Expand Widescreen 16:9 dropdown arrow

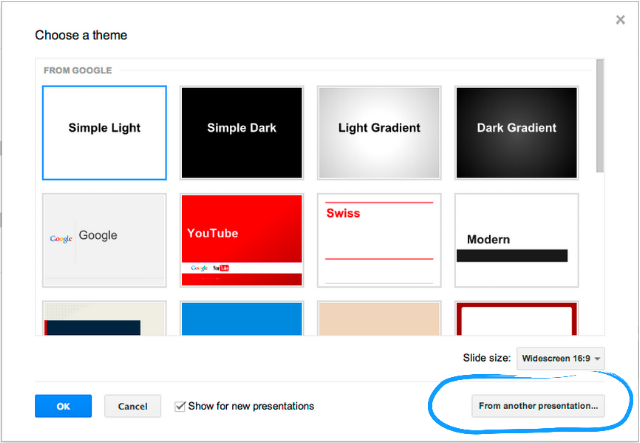[597, 359]
